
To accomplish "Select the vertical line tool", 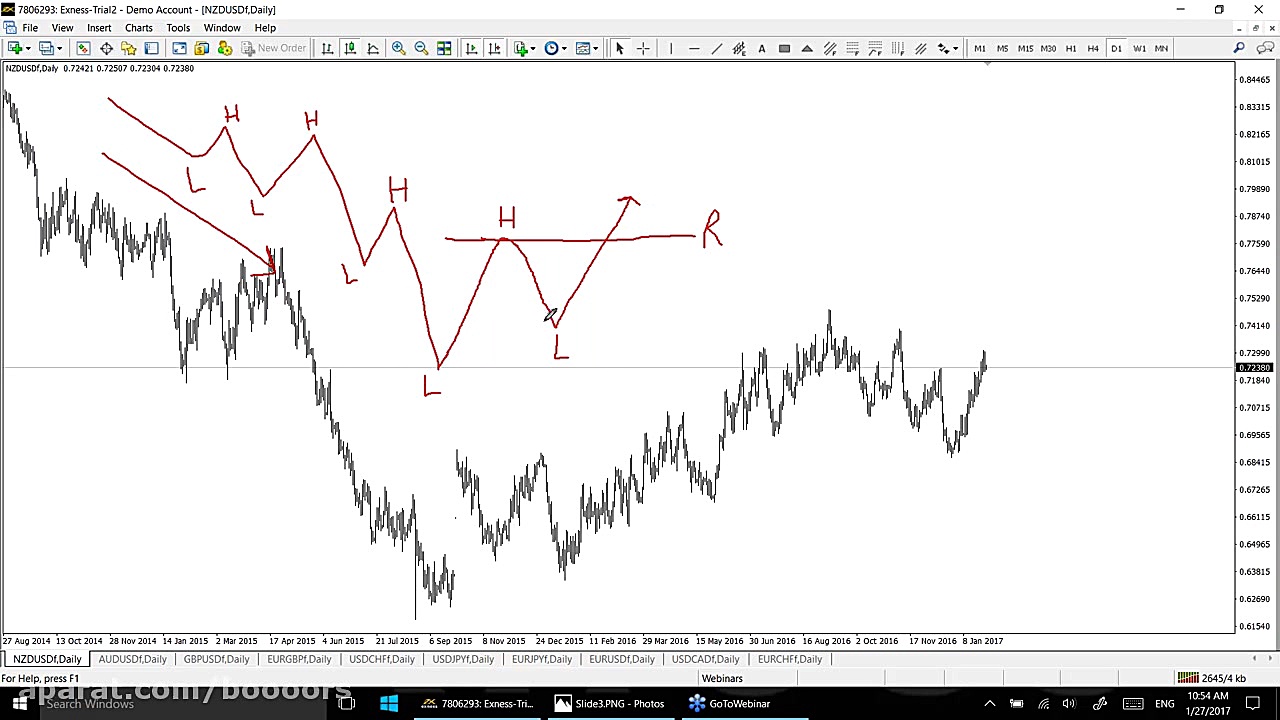I will click(x=670, y=48).
